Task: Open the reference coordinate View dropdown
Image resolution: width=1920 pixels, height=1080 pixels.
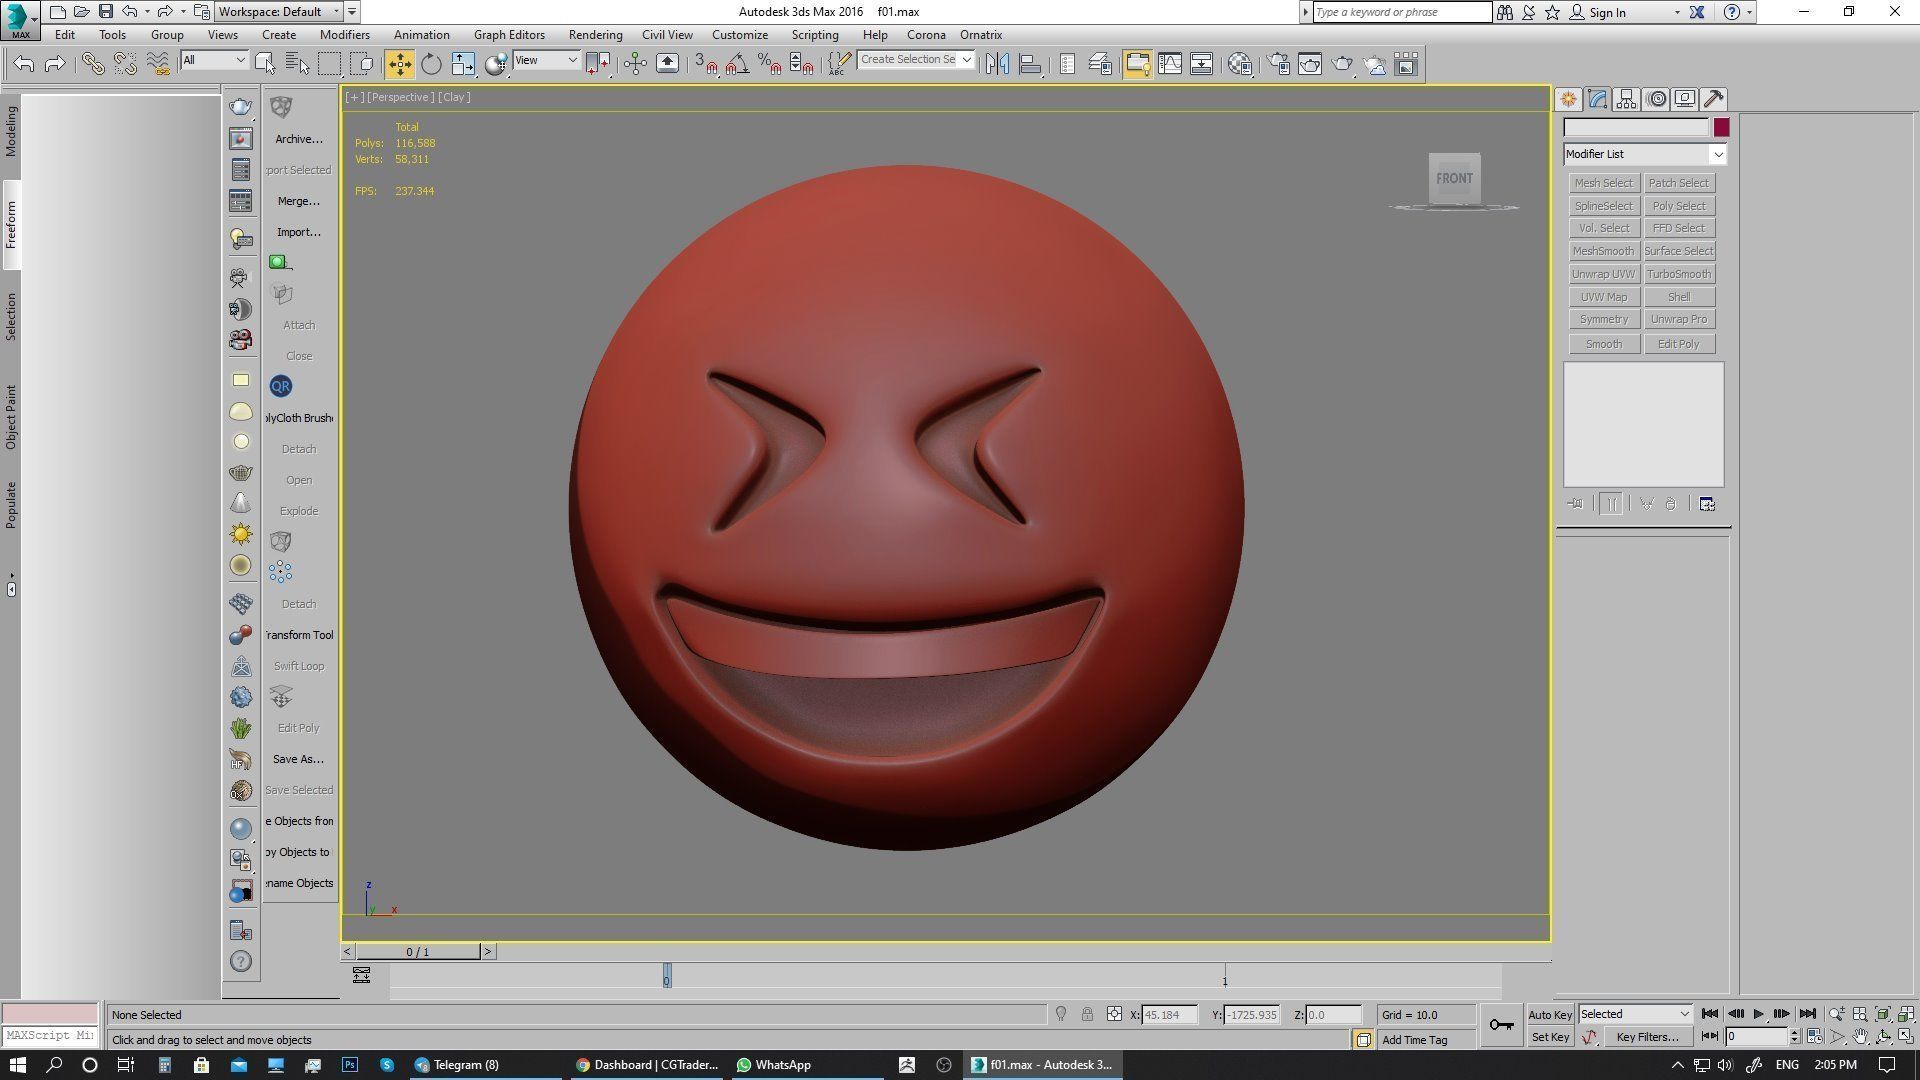Action: [x=546, y=60]
